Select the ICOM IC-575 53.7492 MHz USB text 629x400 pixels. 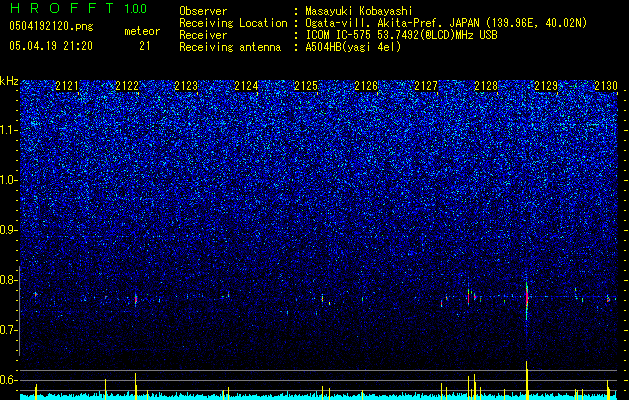pos(401,35)
